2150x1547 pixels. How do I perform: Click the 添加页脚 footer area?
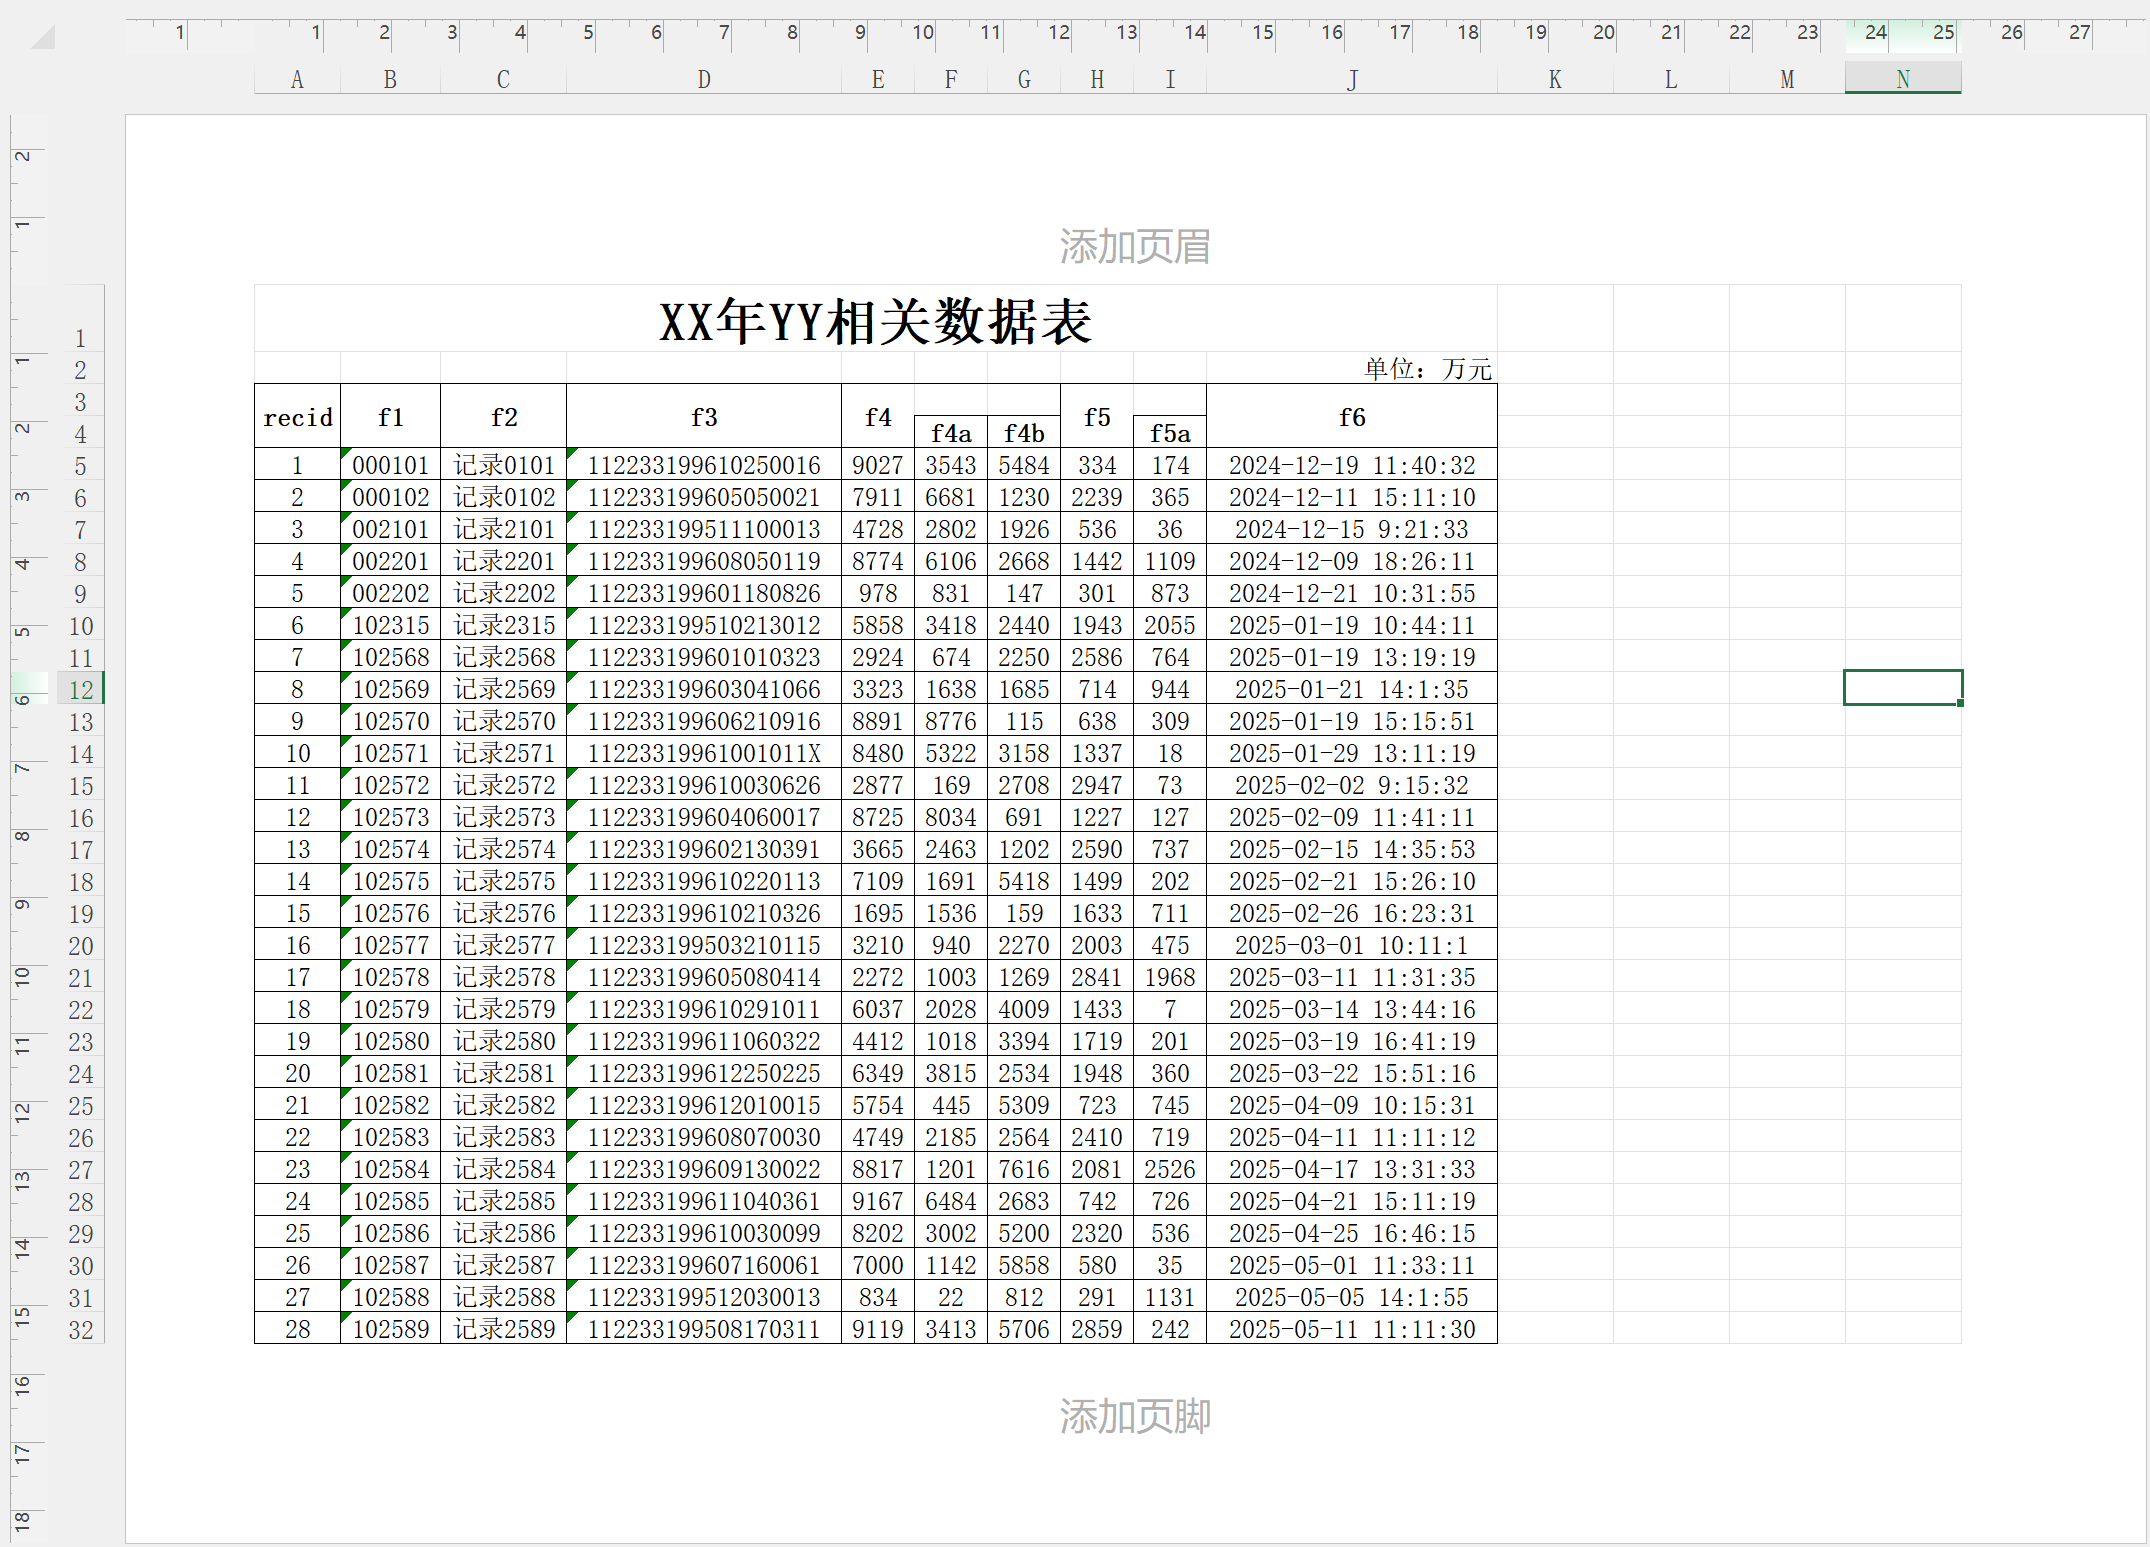tap(1134, 1416)
